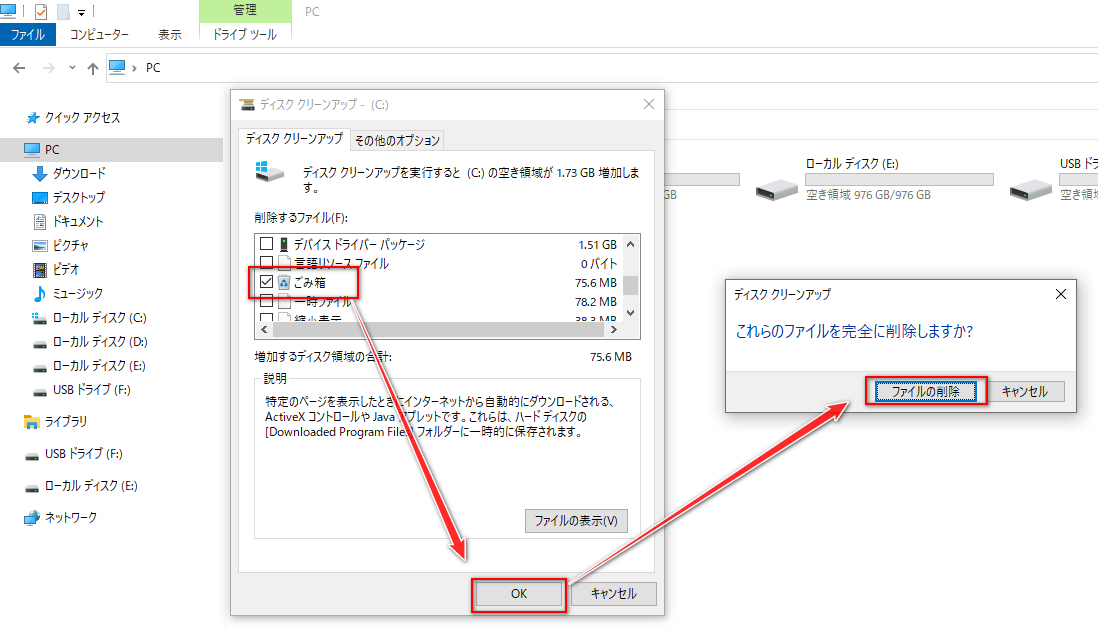Click ファイルの表示(V) to view files
The image size is (1098, 632).
point(576,520)
